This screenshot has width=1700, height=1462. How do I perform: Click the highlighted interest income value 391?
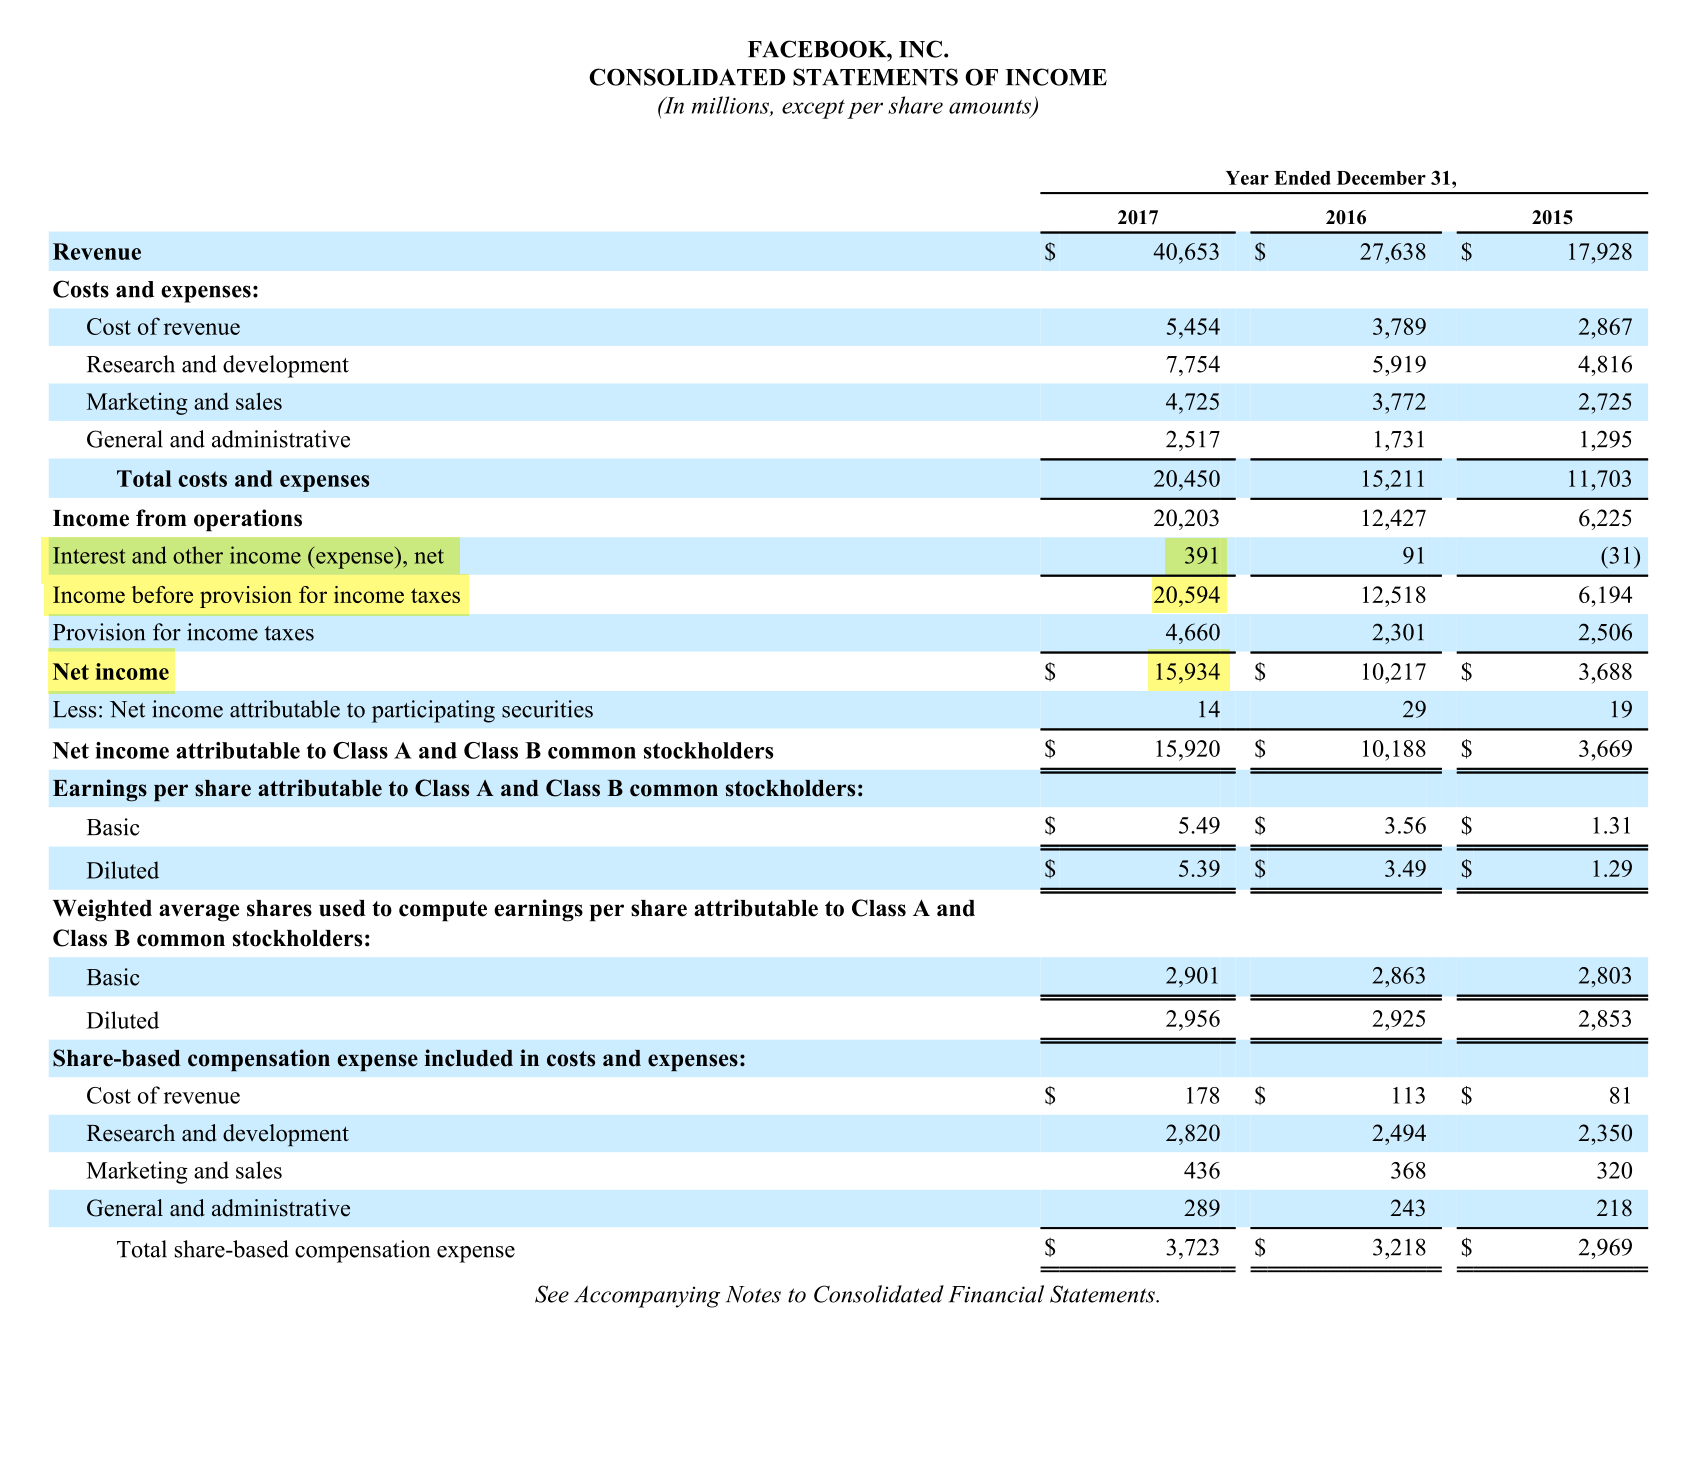[1201, 556]
